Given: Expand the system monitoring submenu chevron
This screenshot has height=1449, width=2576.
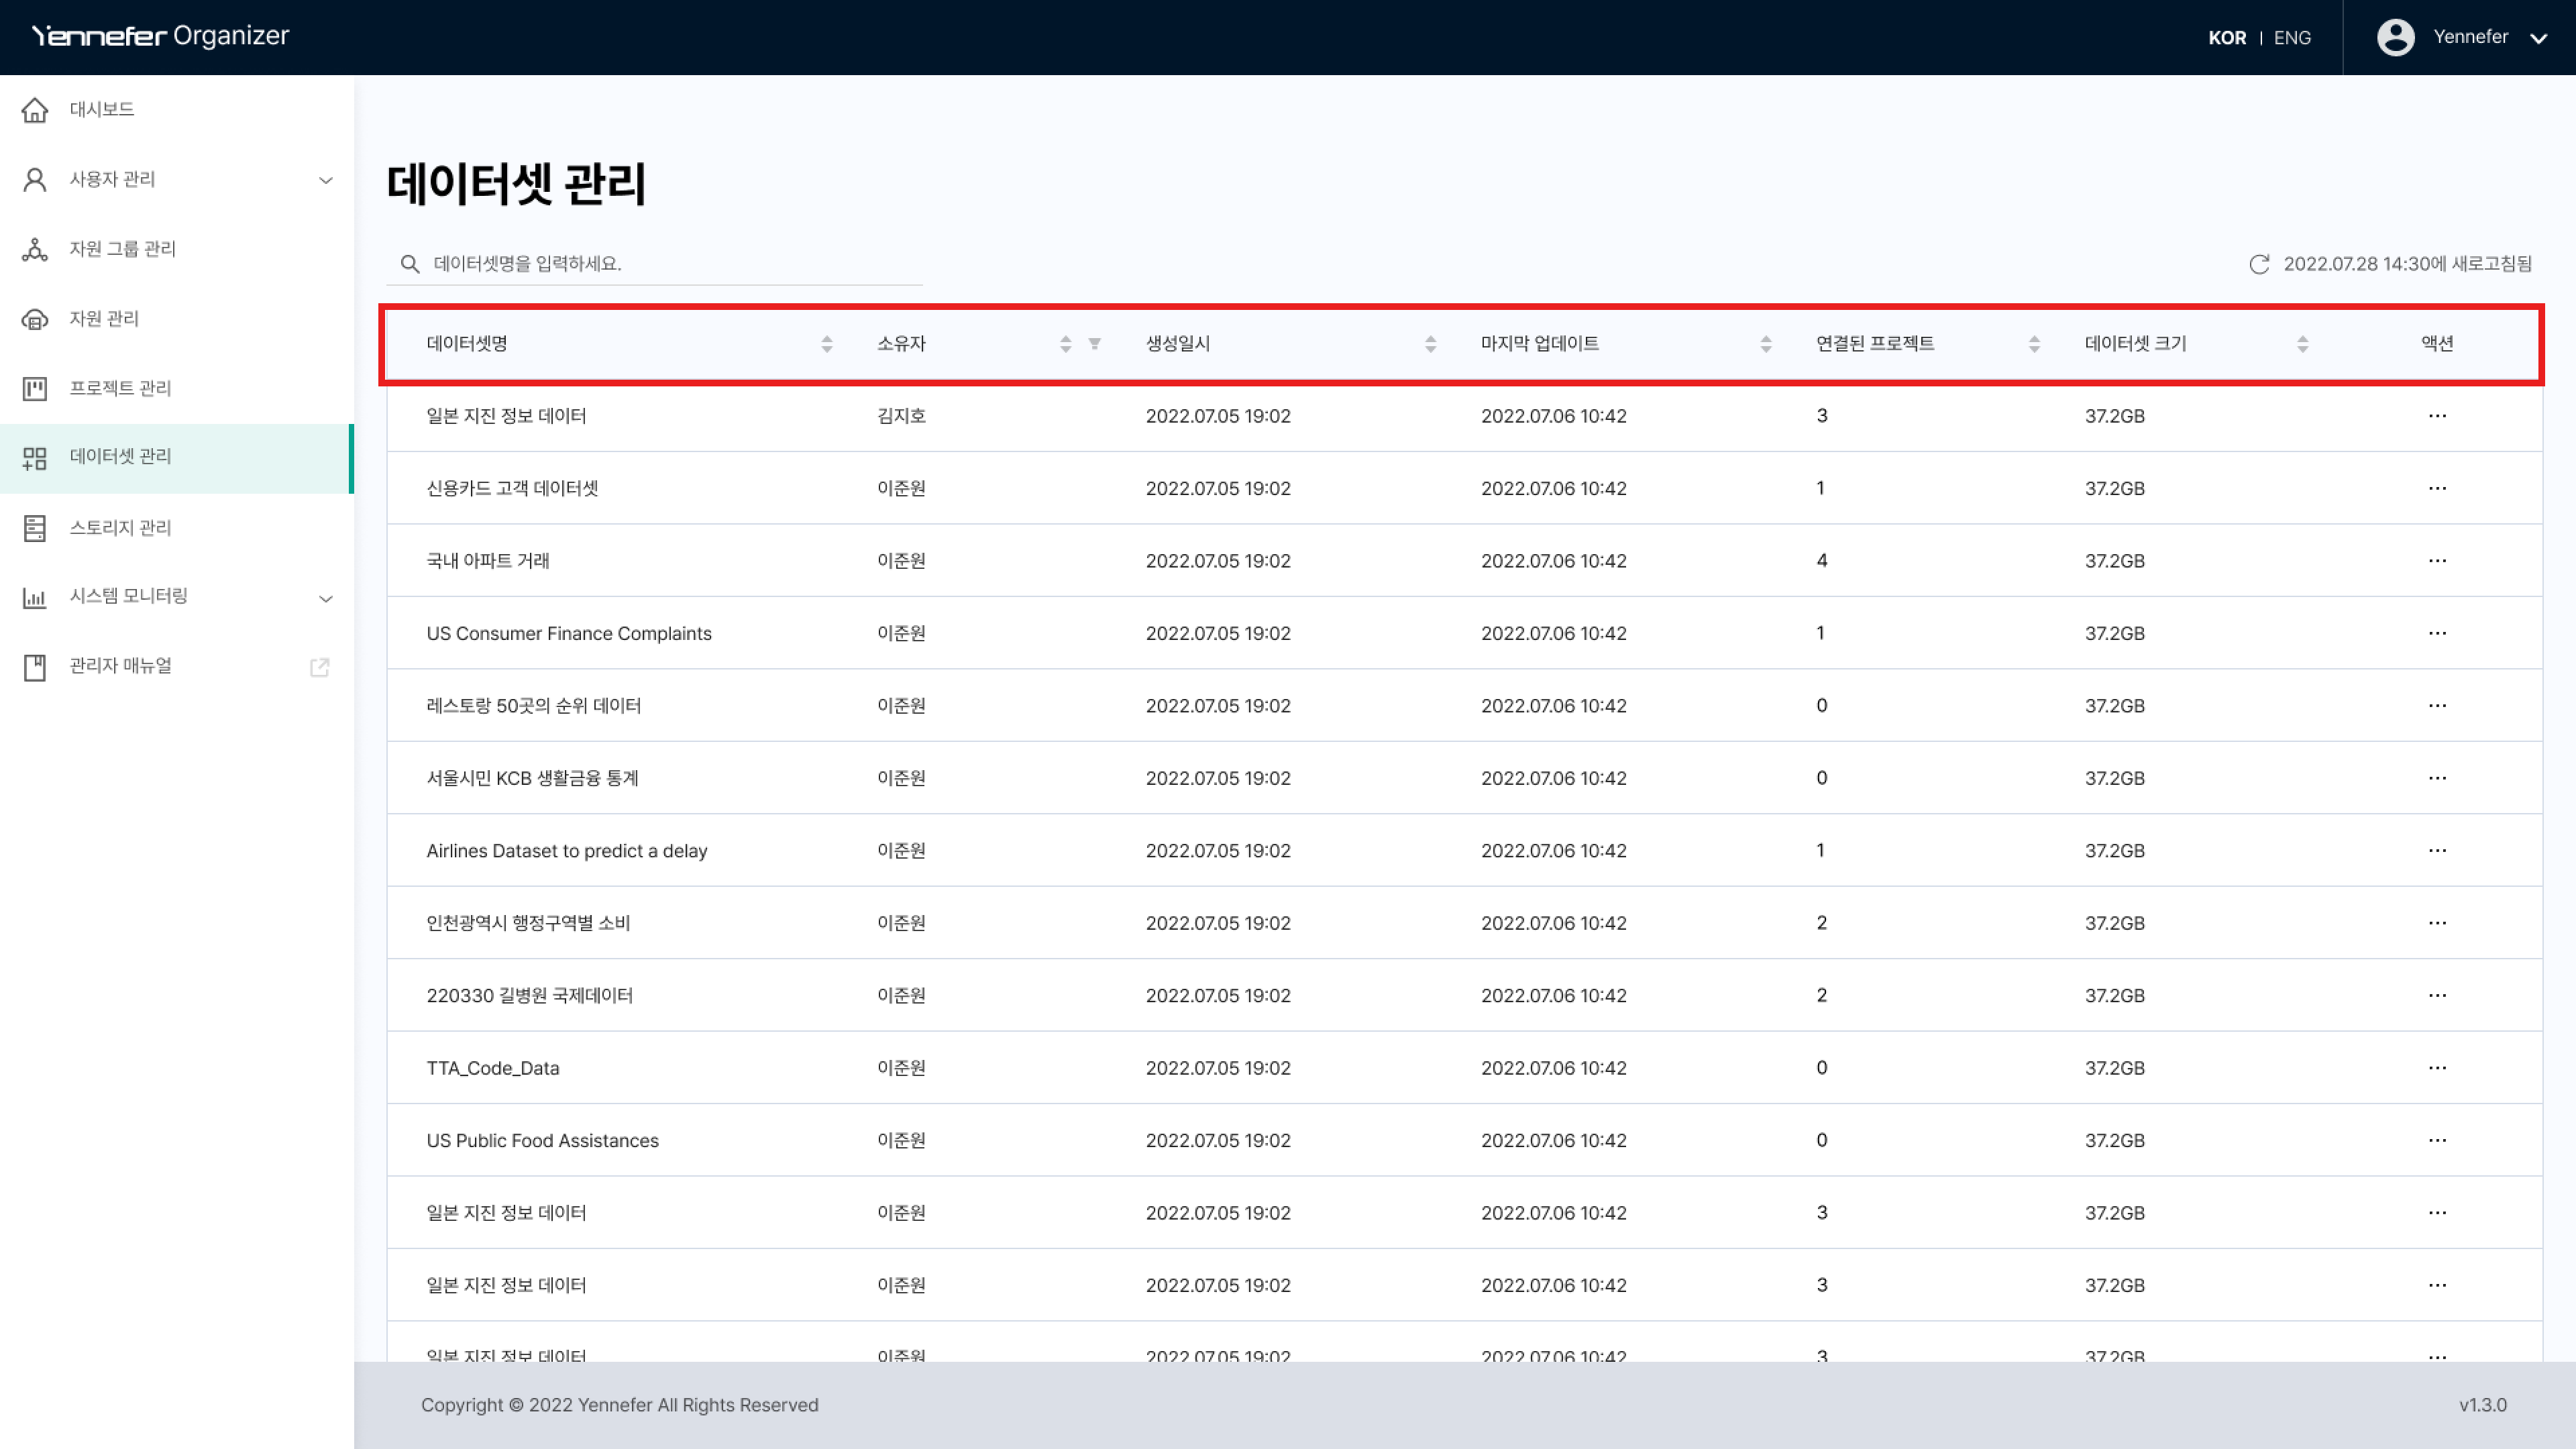Looking at the screenshot, I should 325,599.
